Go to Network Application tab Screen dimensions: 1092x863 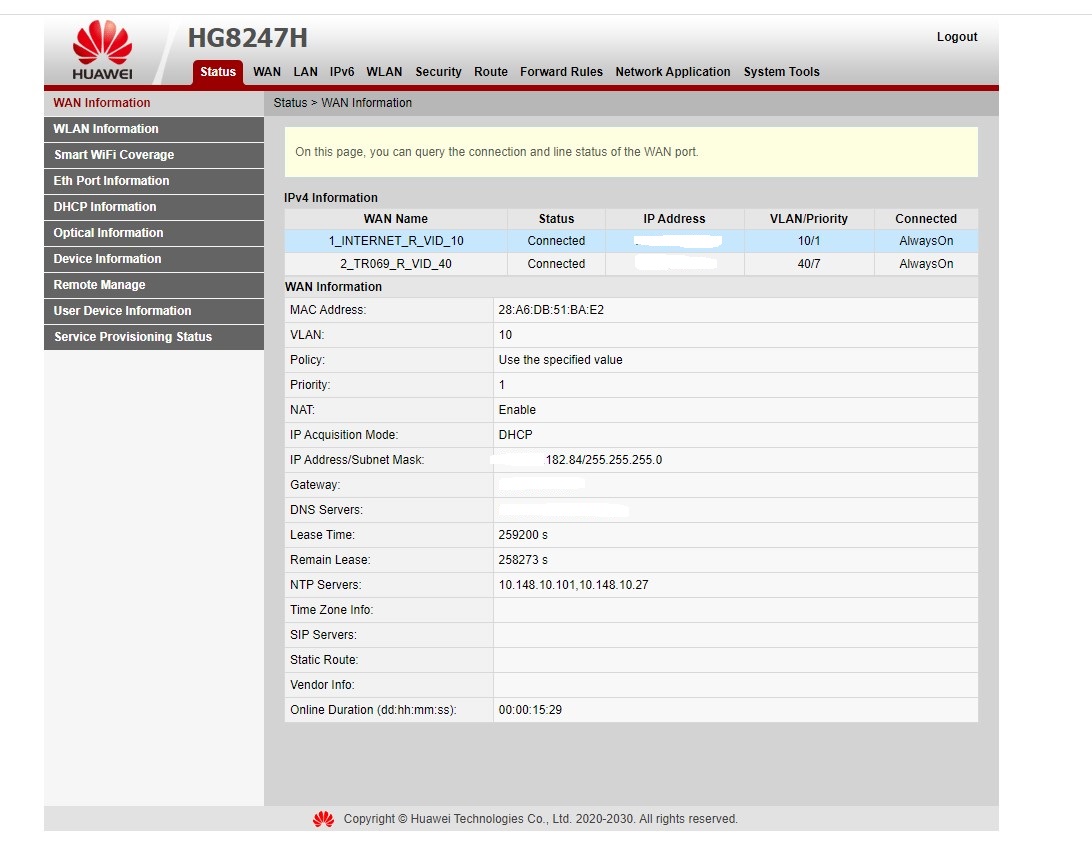tap(673, 72)
